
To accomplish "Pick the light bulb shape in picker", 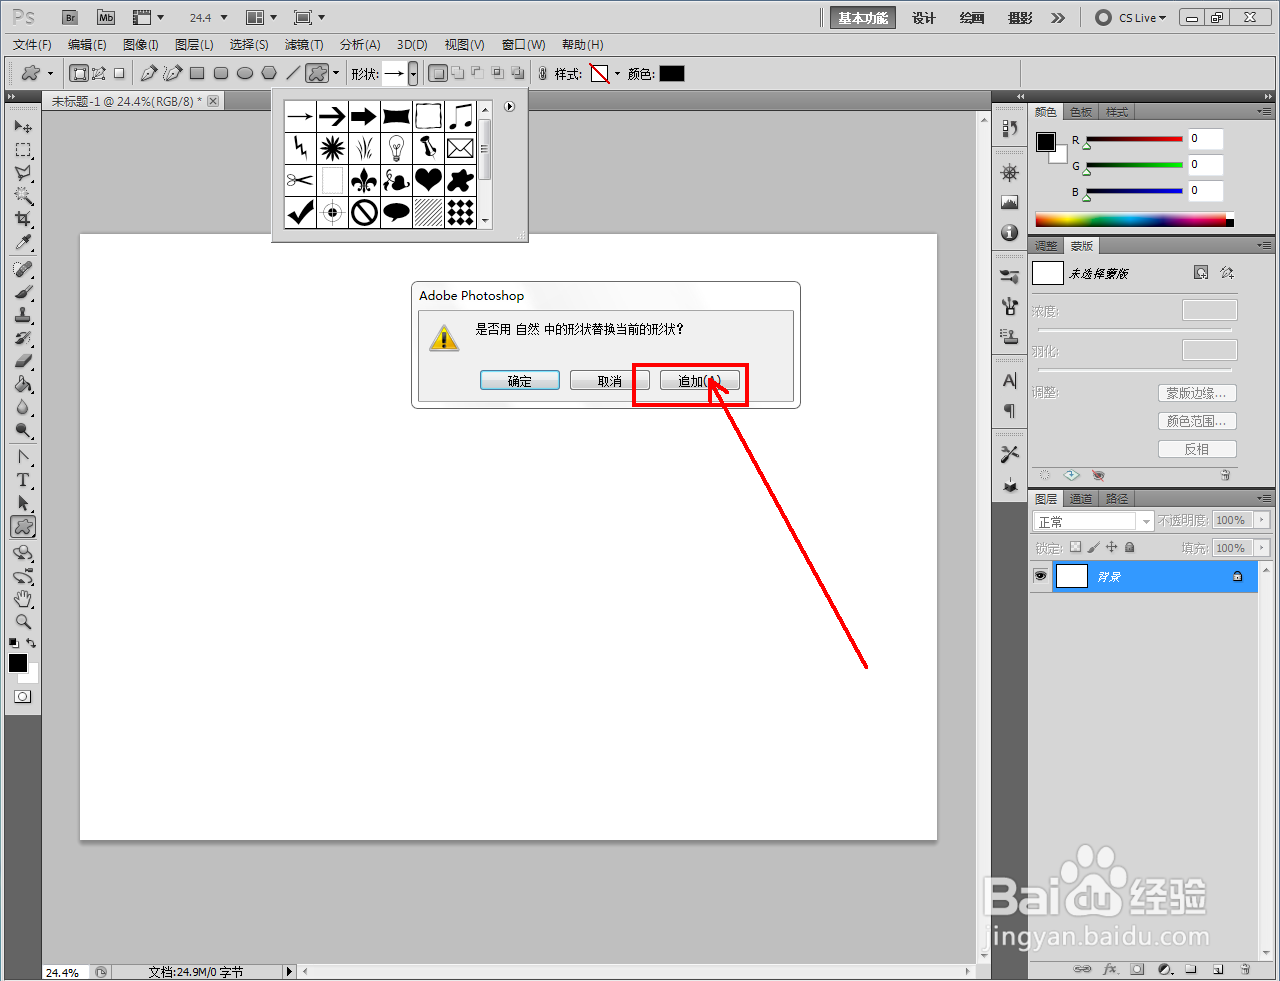I will click(x=396, y=148).
